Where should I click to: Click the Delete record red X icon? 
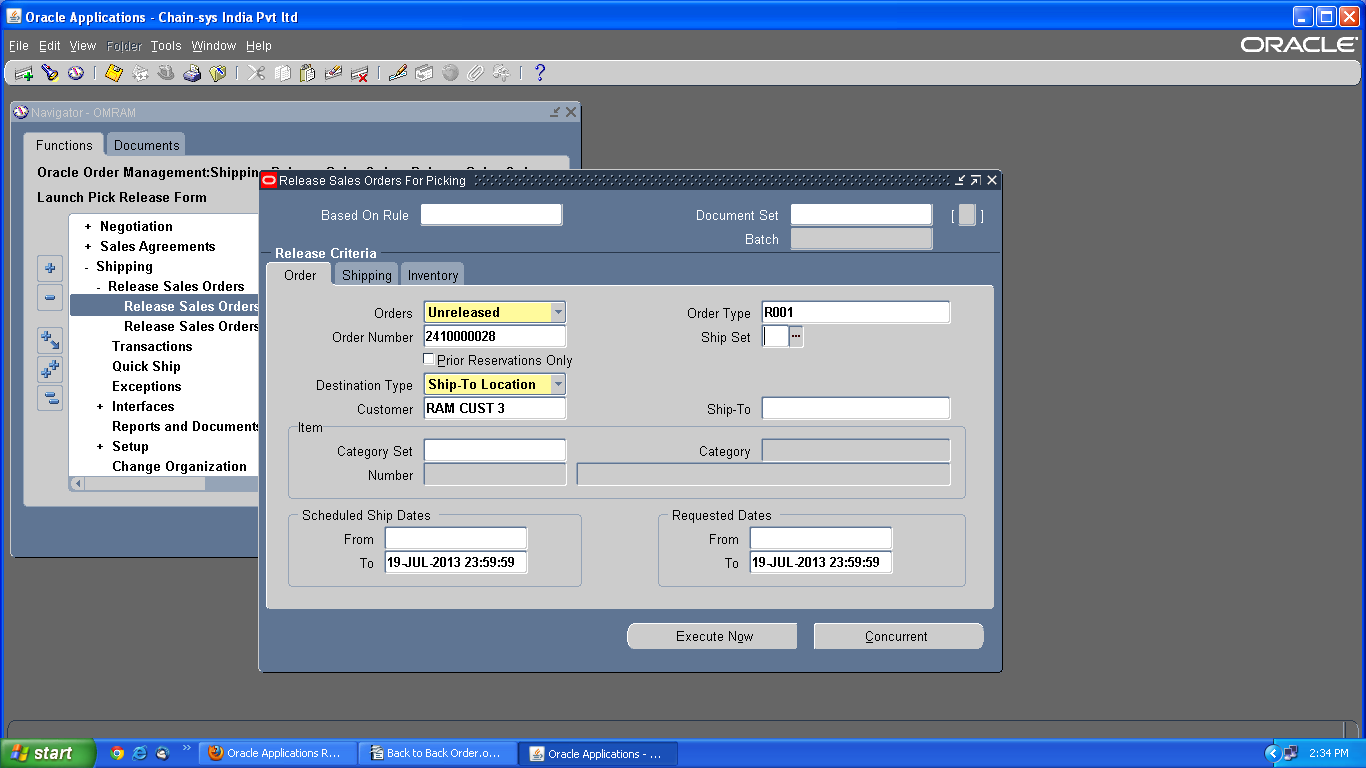click(360, 73)
